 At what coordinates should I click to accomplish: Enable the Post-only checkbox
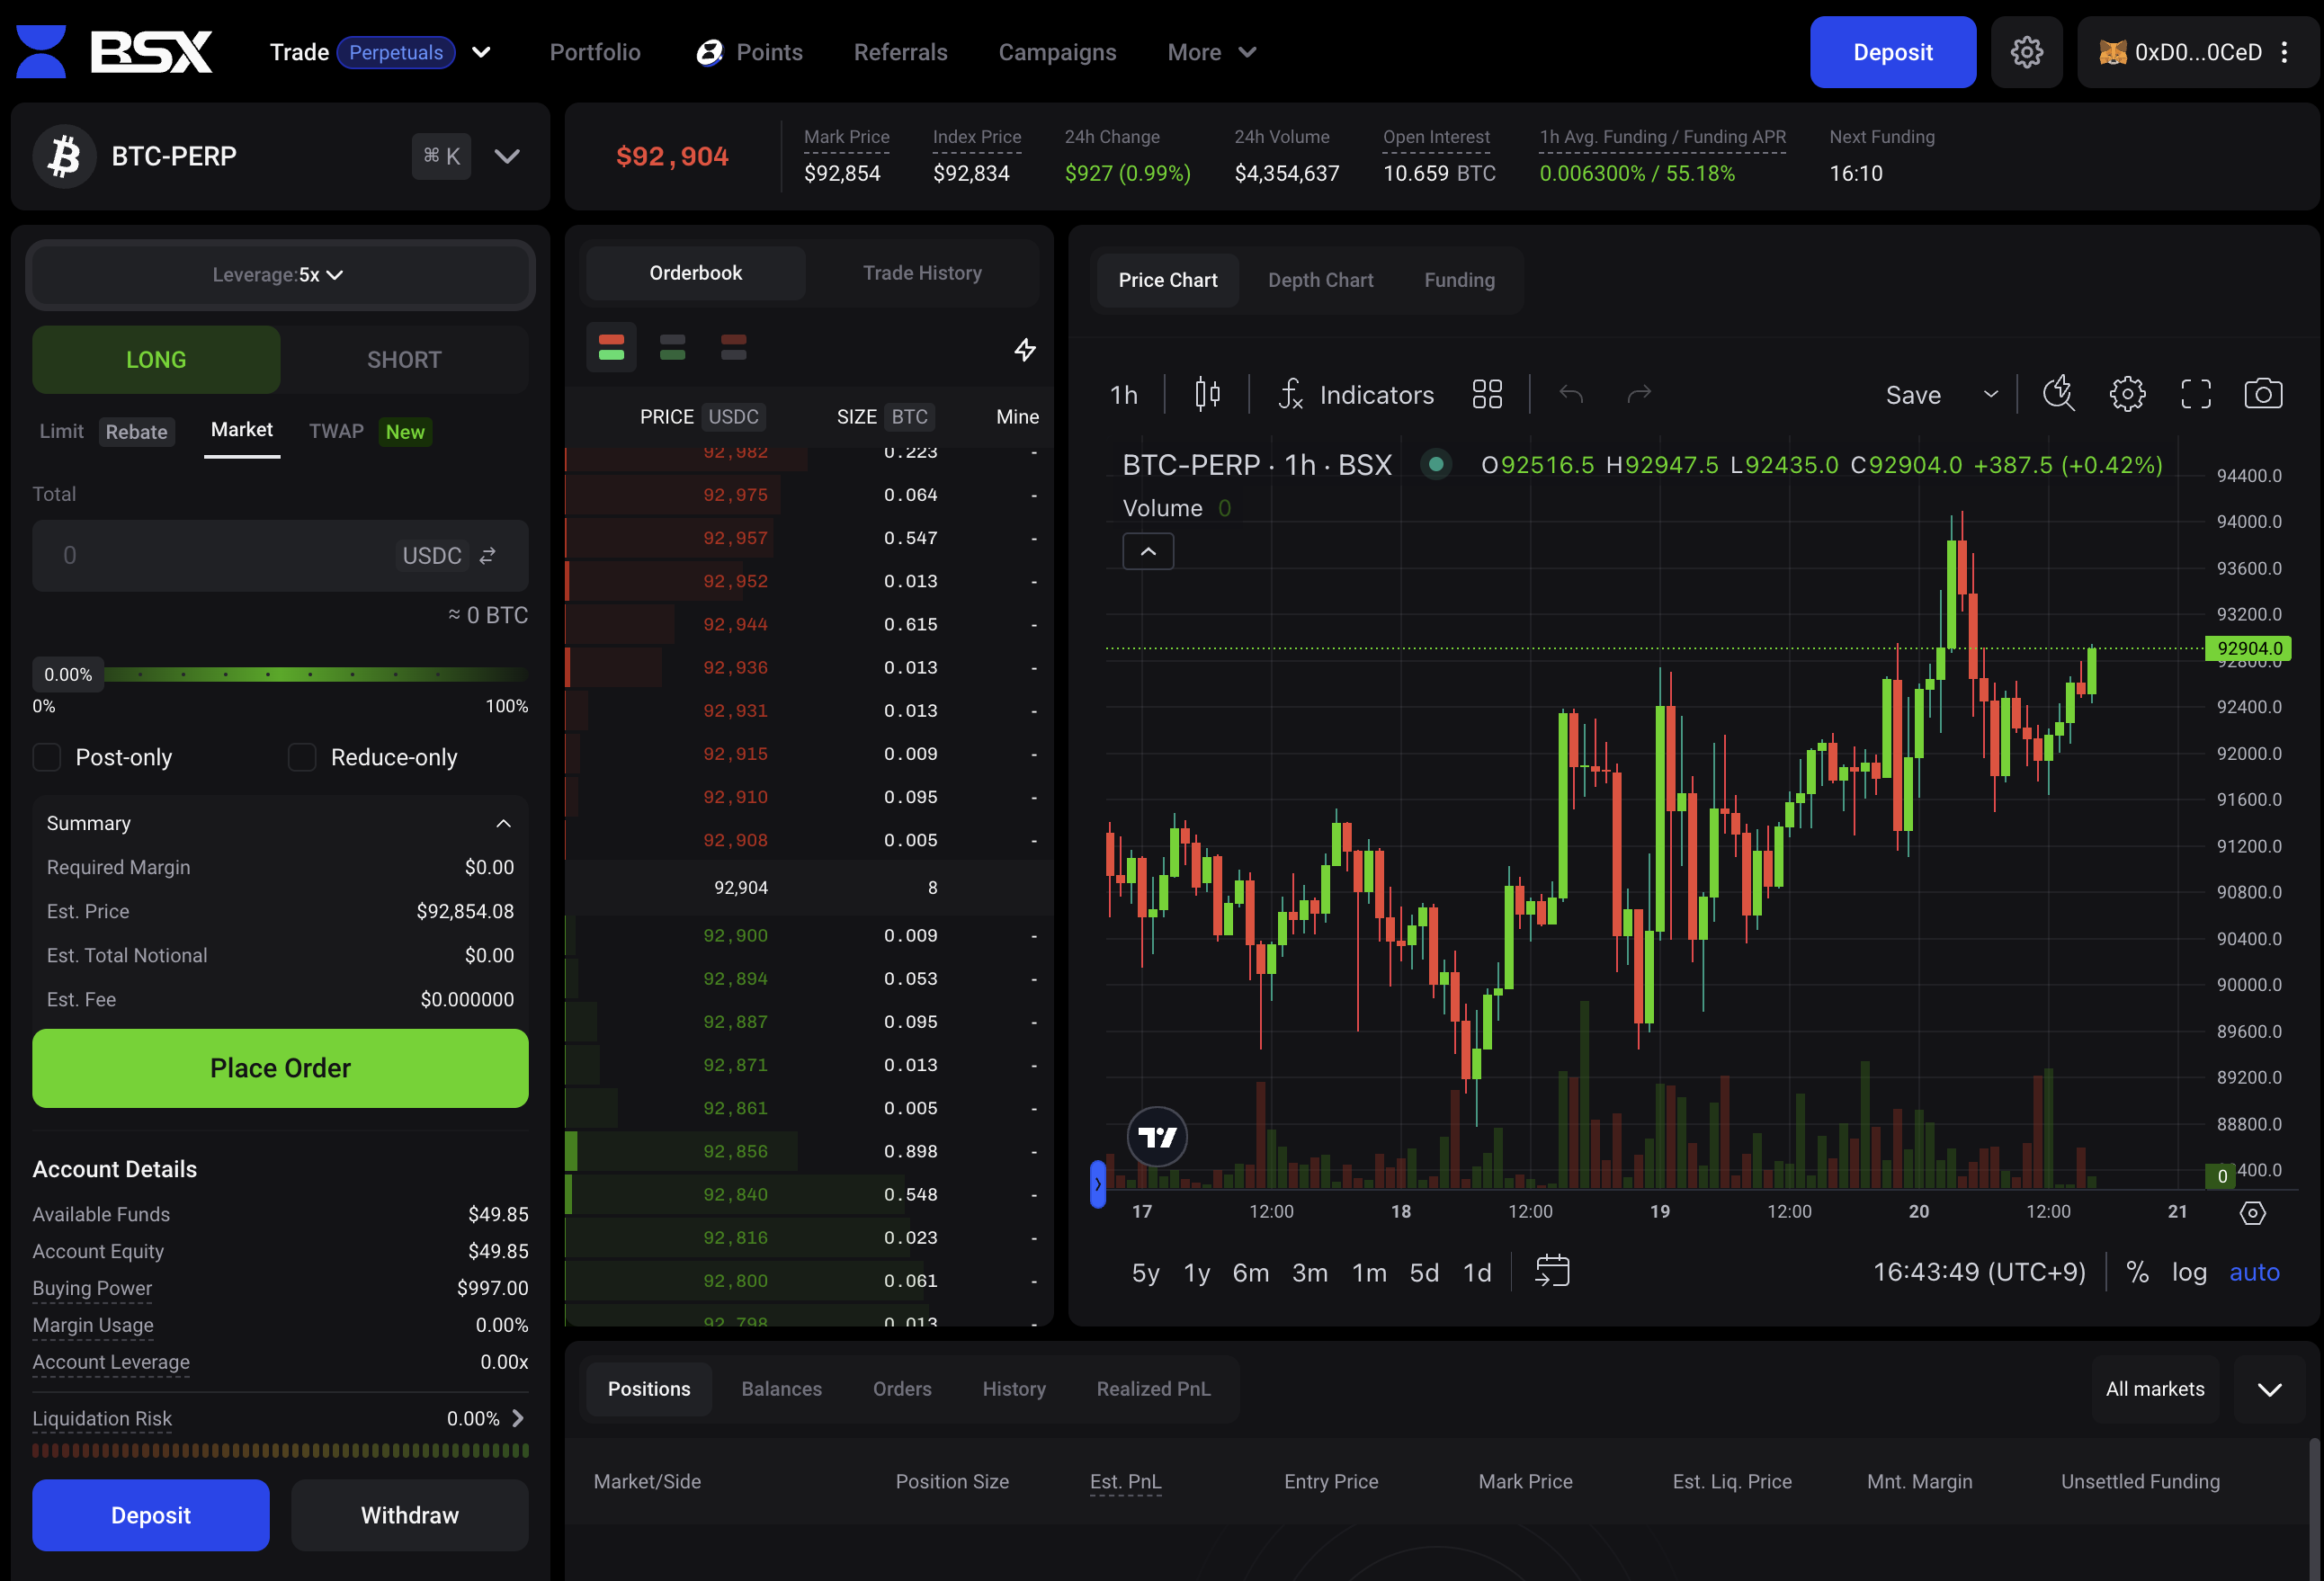[x=47, y=757]
